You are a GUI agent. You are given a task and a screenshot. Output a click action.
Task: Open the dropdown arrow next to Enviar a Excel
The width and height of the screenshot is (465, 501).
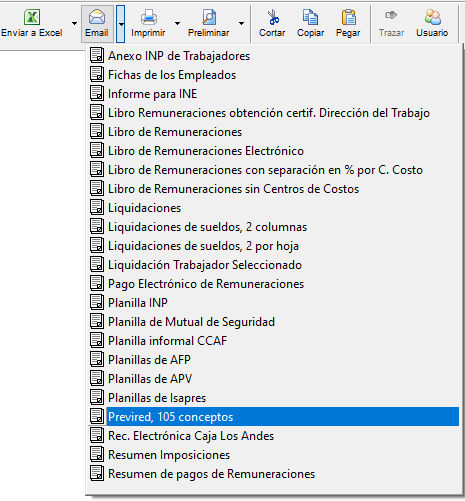coord(74,23)
